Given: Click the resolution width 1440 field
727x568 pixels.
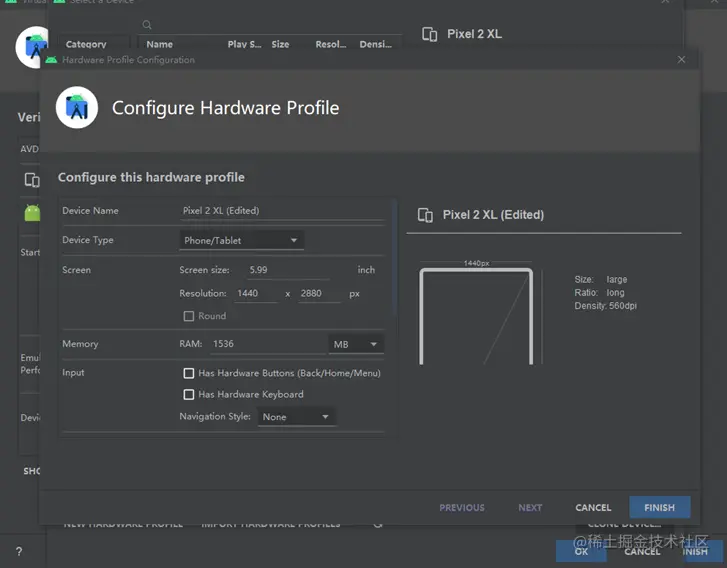Looking at the screenshot, I should pos(256,294).
